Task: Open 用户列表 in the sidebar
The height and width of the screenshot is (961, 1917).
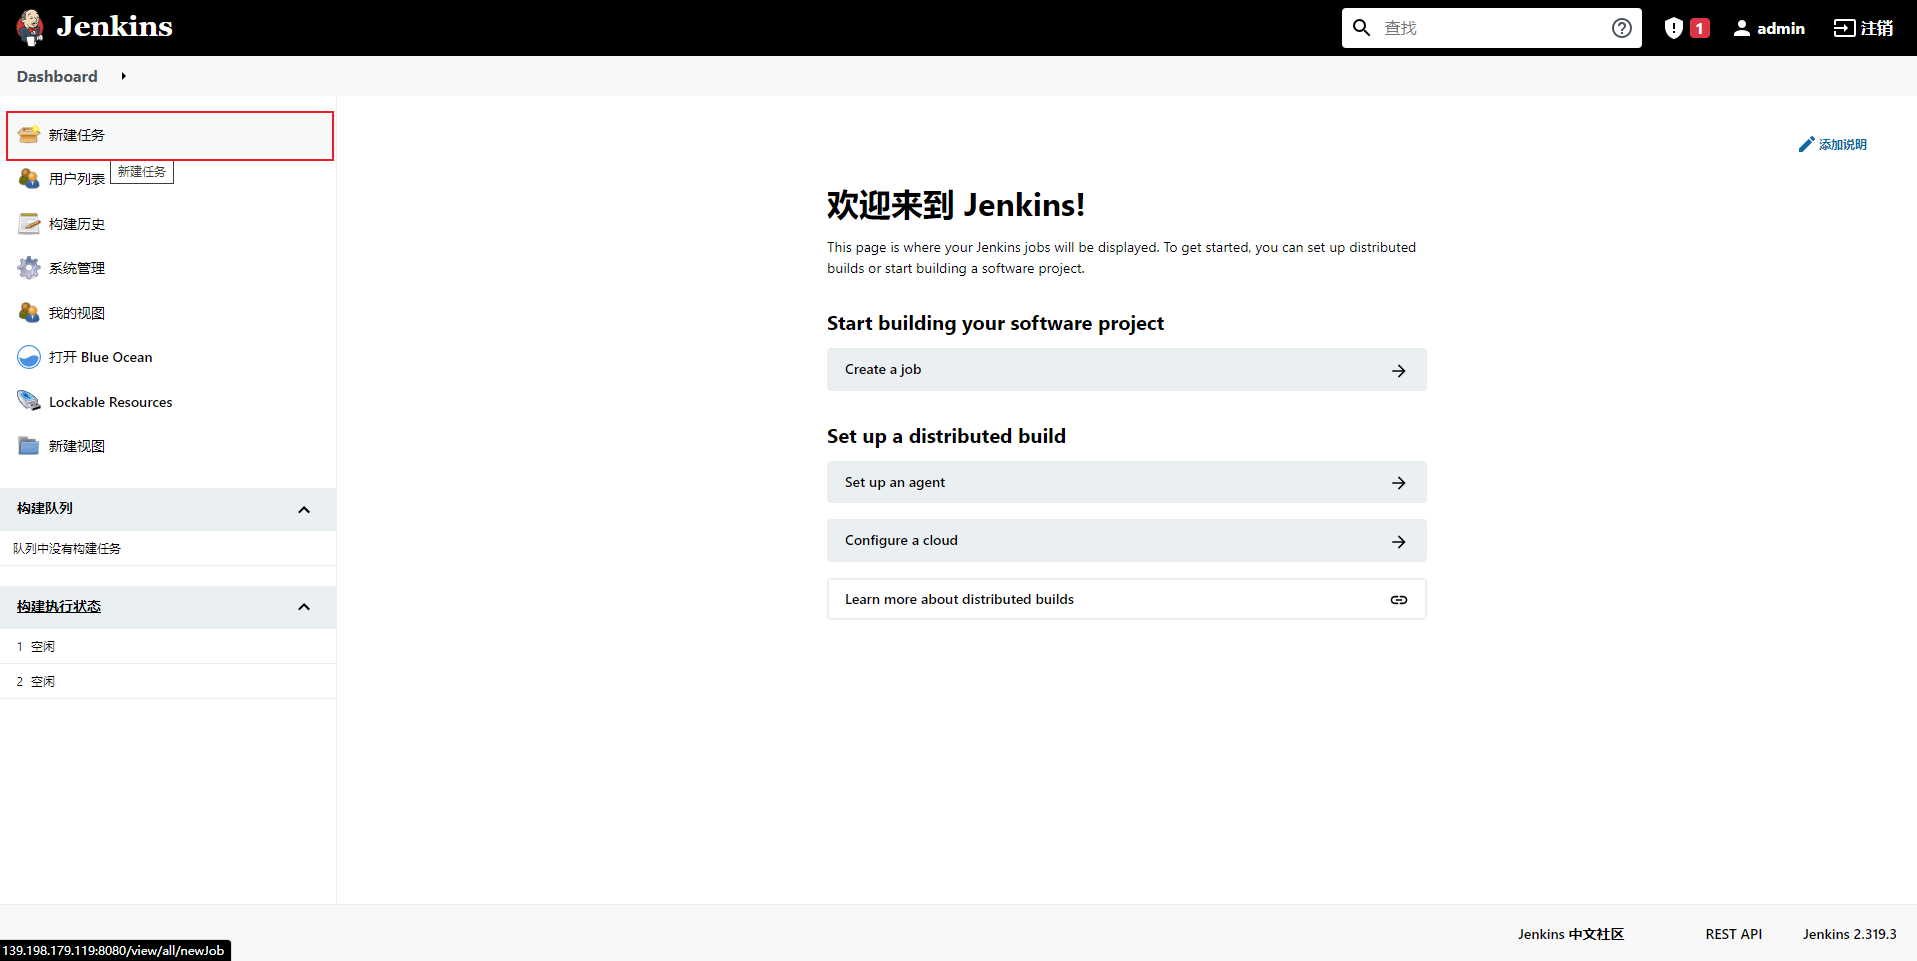Action: [x=77, y=179]
